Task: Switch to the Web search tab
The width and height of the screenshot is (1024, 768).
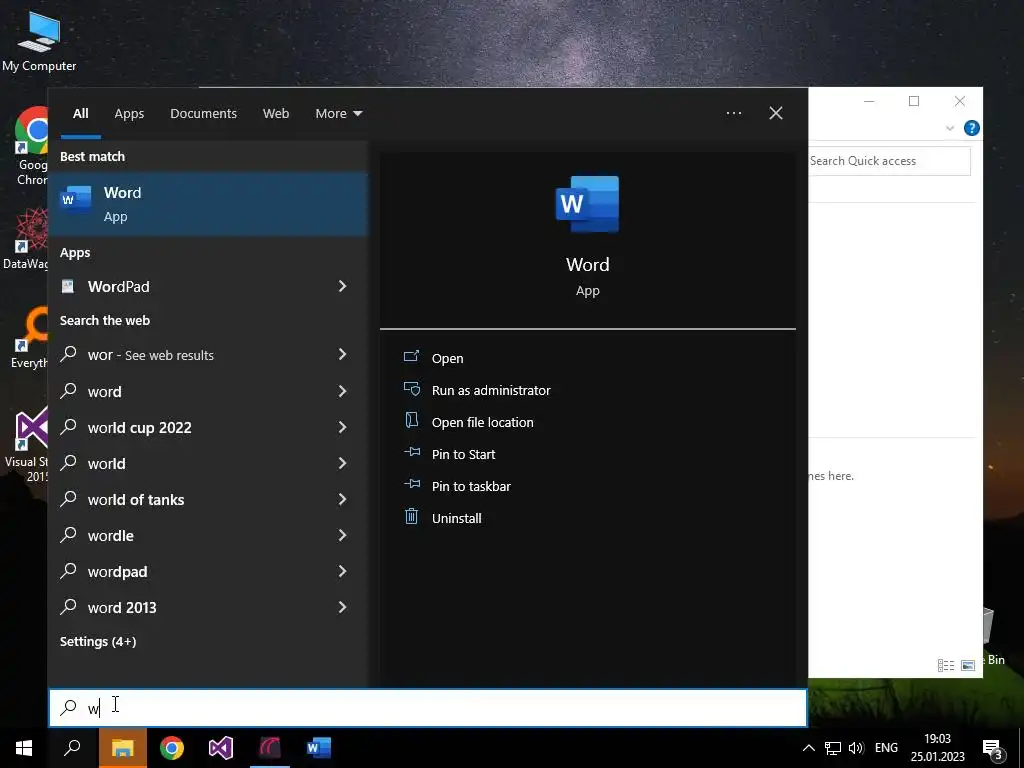Action: point(276,114)
